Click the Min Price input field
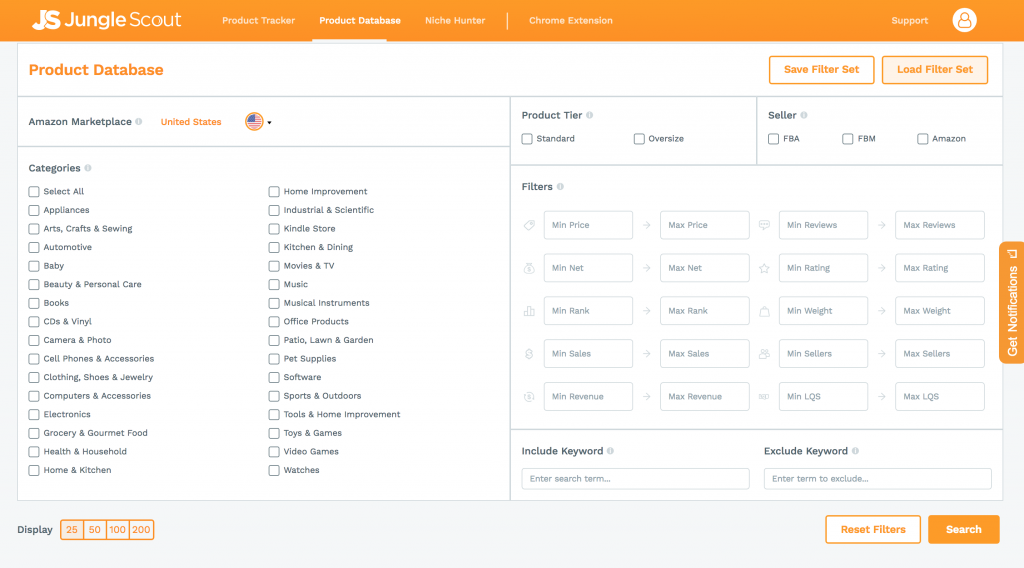 point(588,225)
